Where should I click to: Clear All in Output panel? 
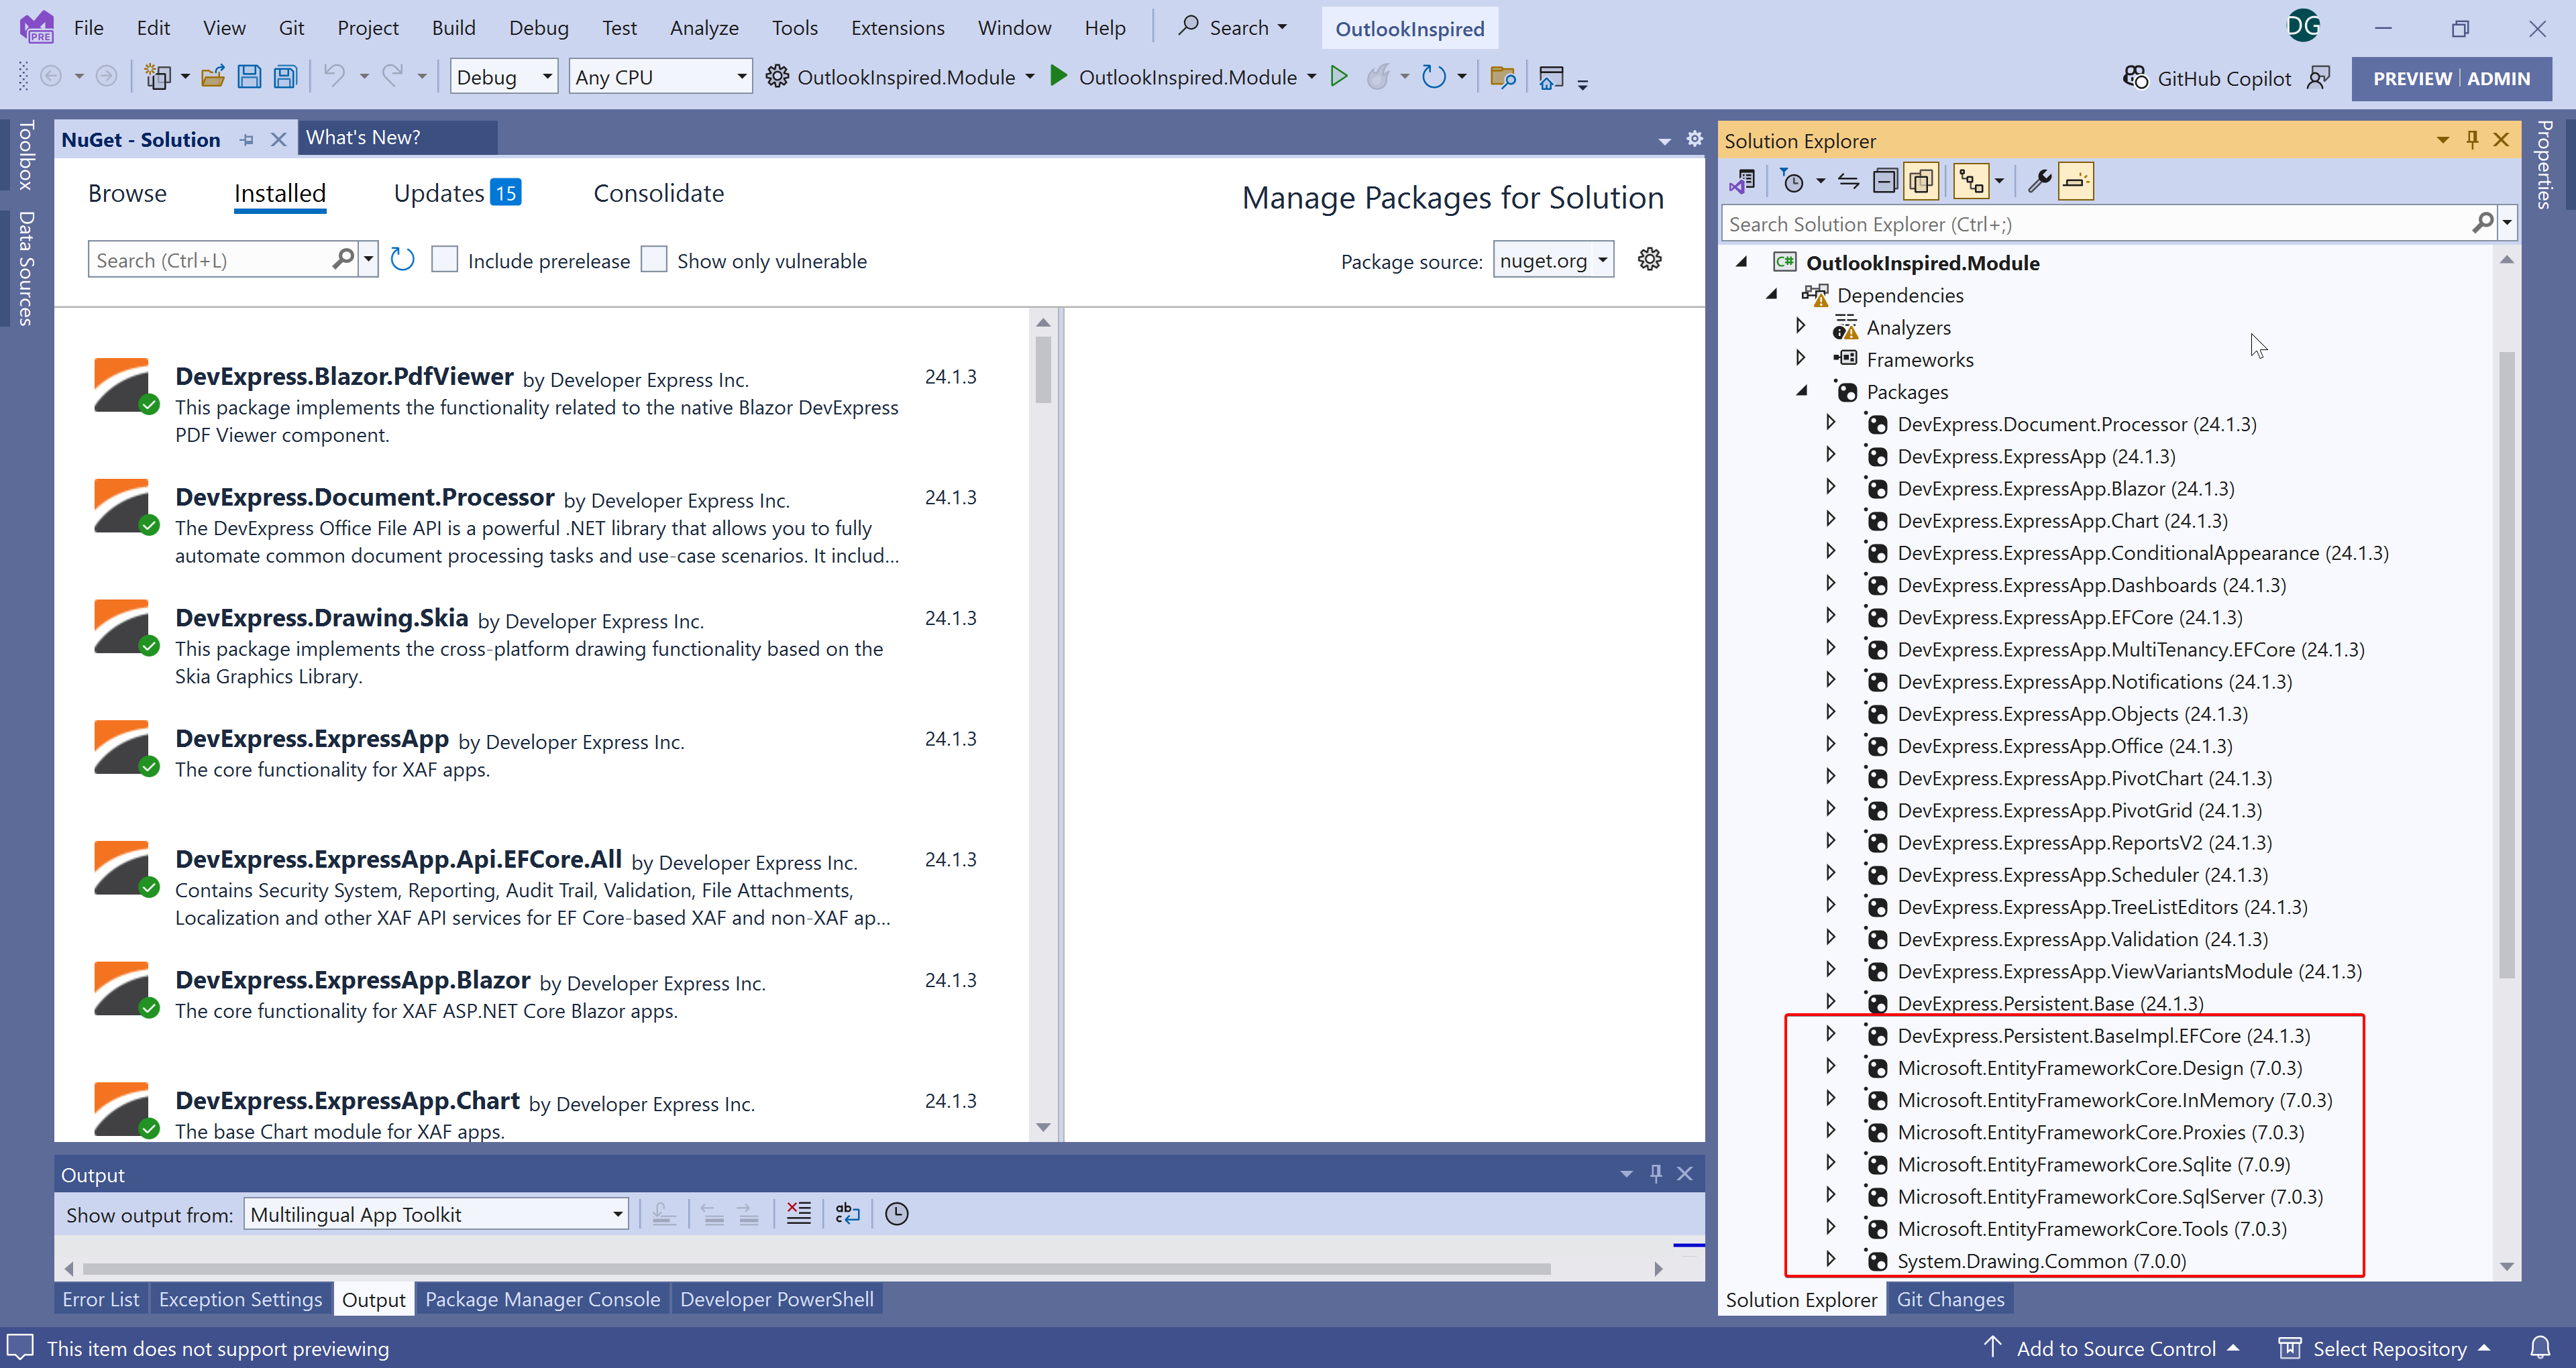pyautogui.click(x=798, y=1214)
